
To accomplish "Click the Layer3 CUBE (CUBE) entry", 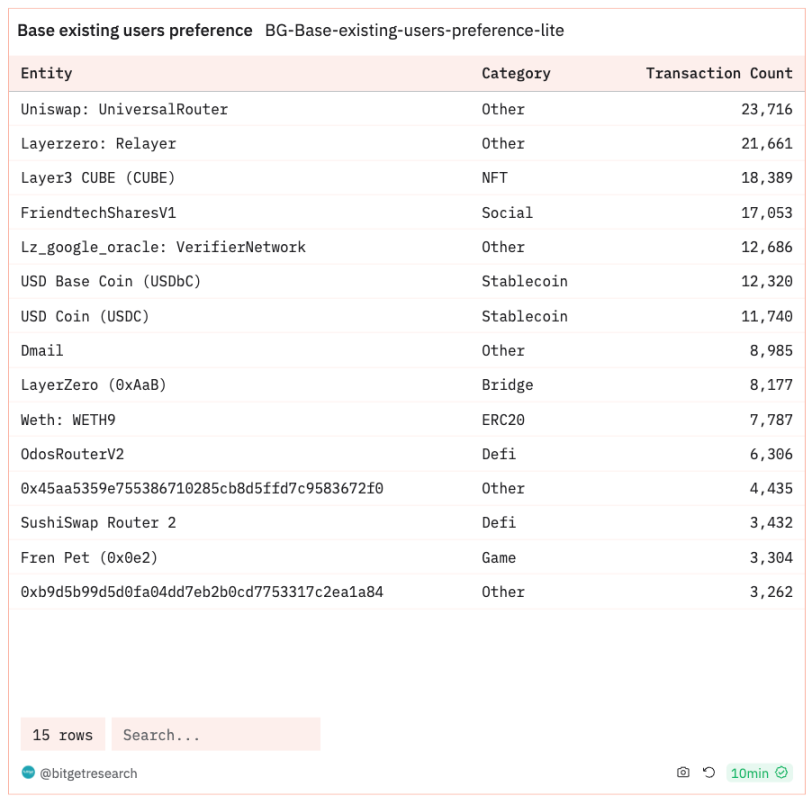I will (x=98, y=178).
